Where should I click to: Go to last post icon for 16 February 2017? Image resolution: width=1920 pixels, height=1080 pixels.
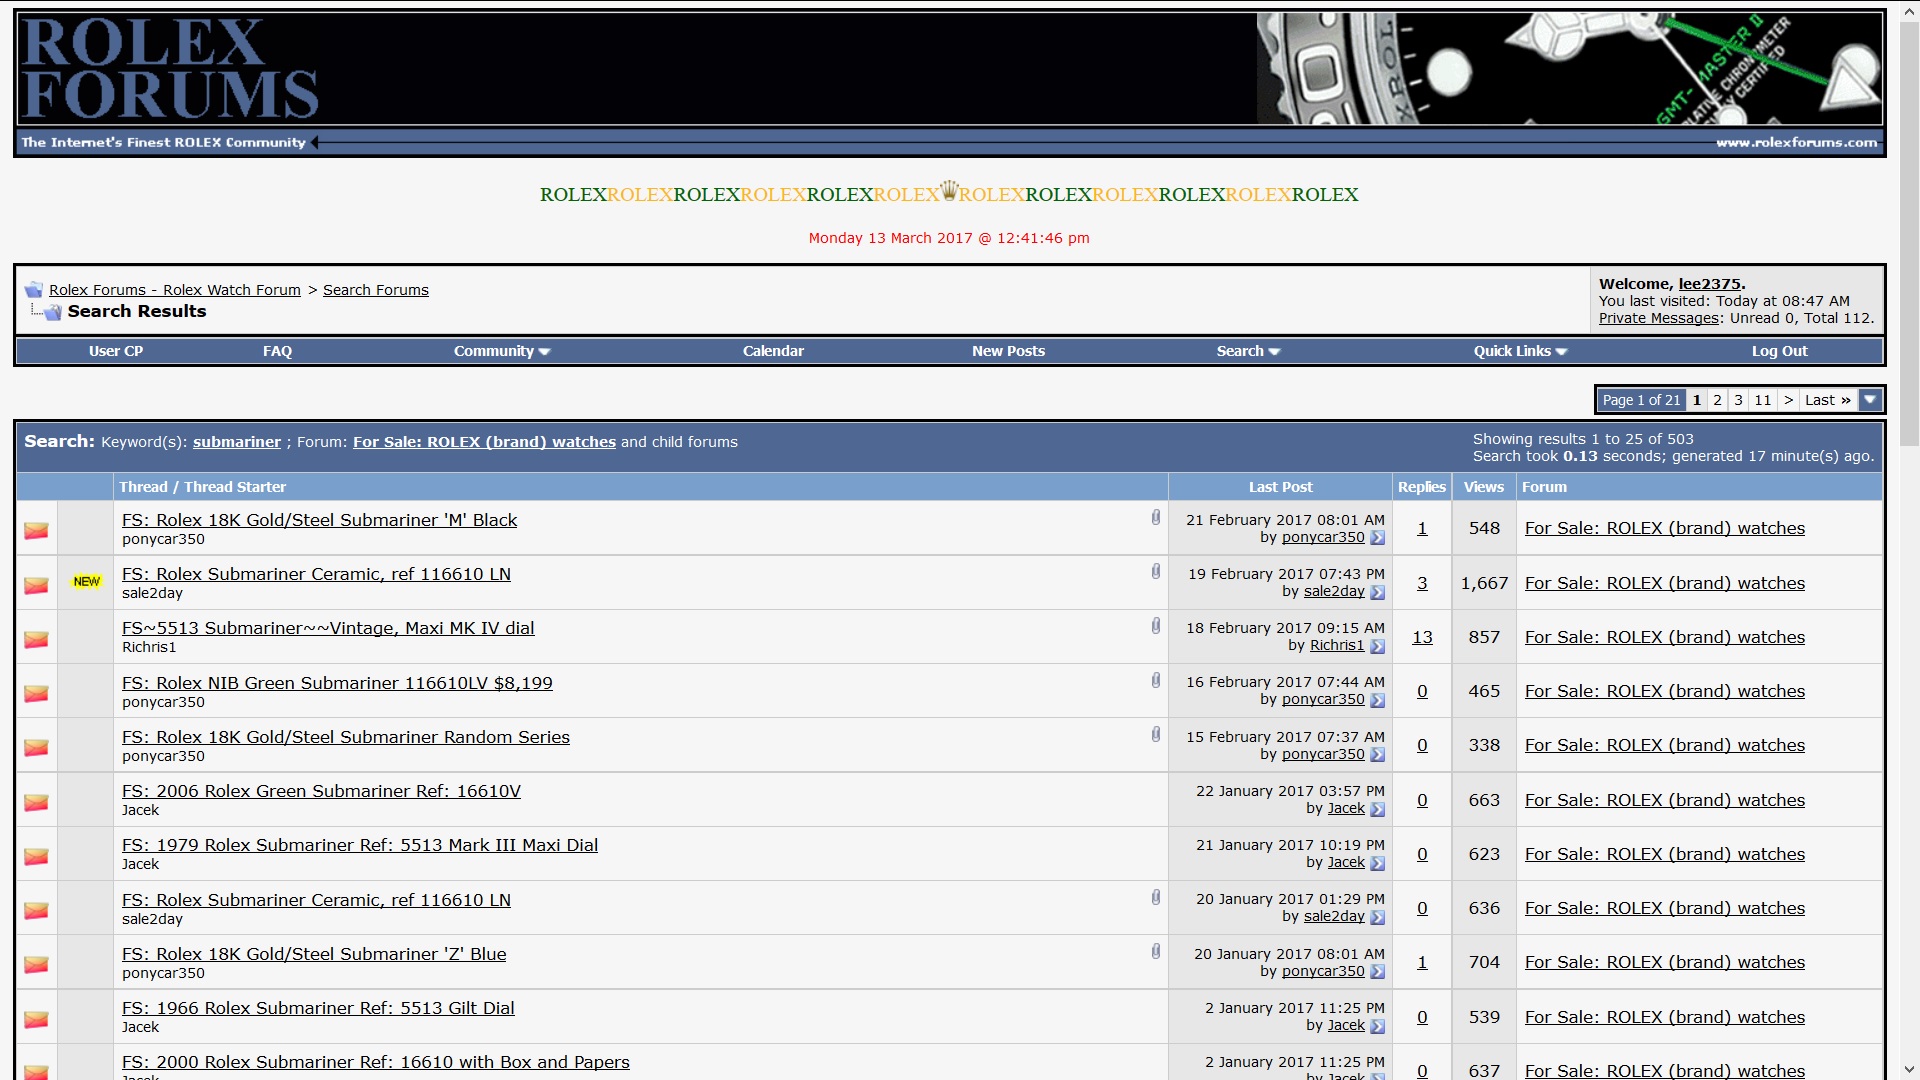tap(1377, 700)
